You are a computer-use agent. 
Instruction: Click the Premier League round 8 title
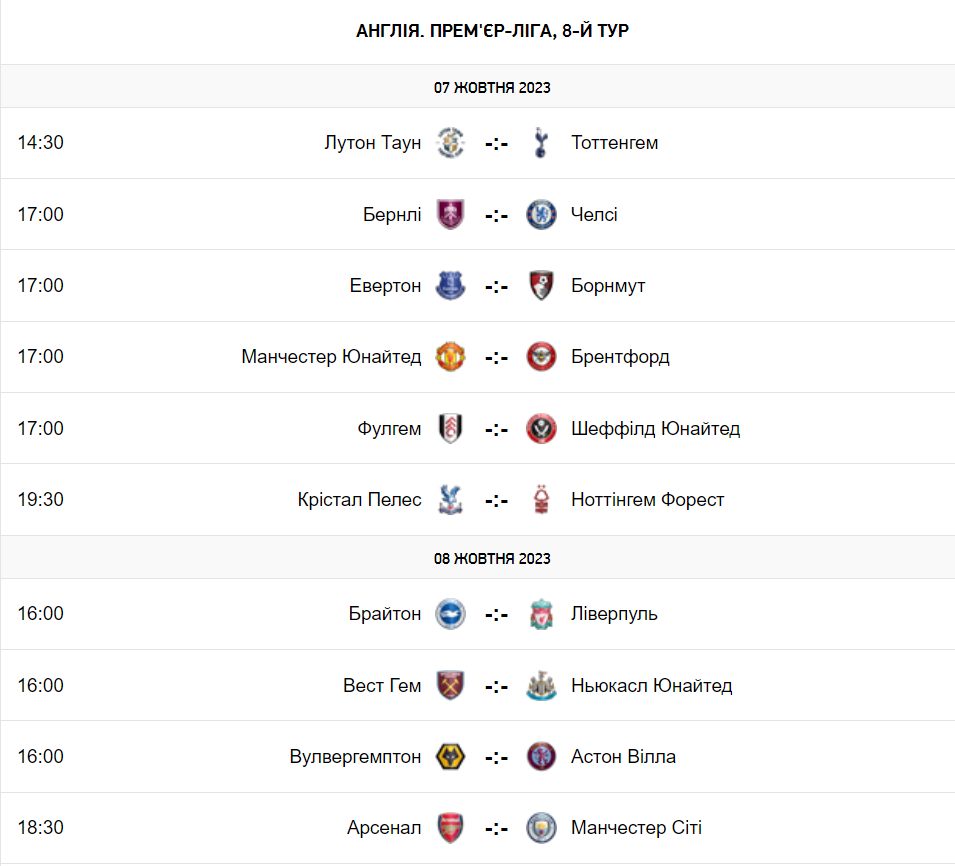[x=492, y=30]
